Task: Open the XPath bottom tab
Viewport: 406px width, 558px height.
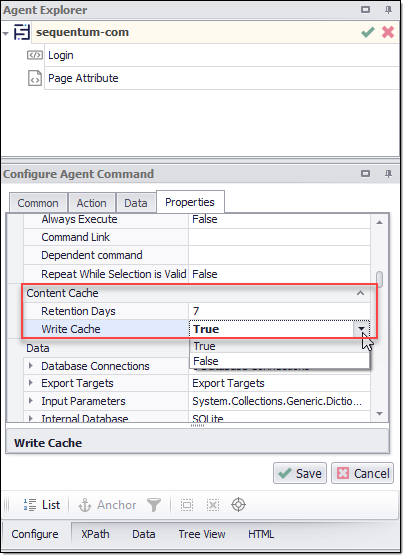Action: tap(95, 535)
